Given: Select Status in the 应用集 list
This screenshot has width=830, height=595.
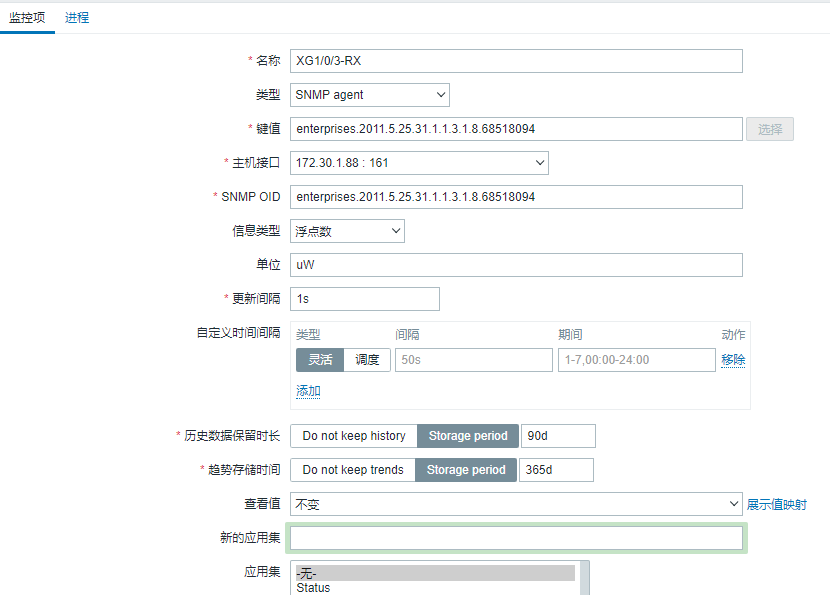Looking at the screenshot, I should pos(314,588).
